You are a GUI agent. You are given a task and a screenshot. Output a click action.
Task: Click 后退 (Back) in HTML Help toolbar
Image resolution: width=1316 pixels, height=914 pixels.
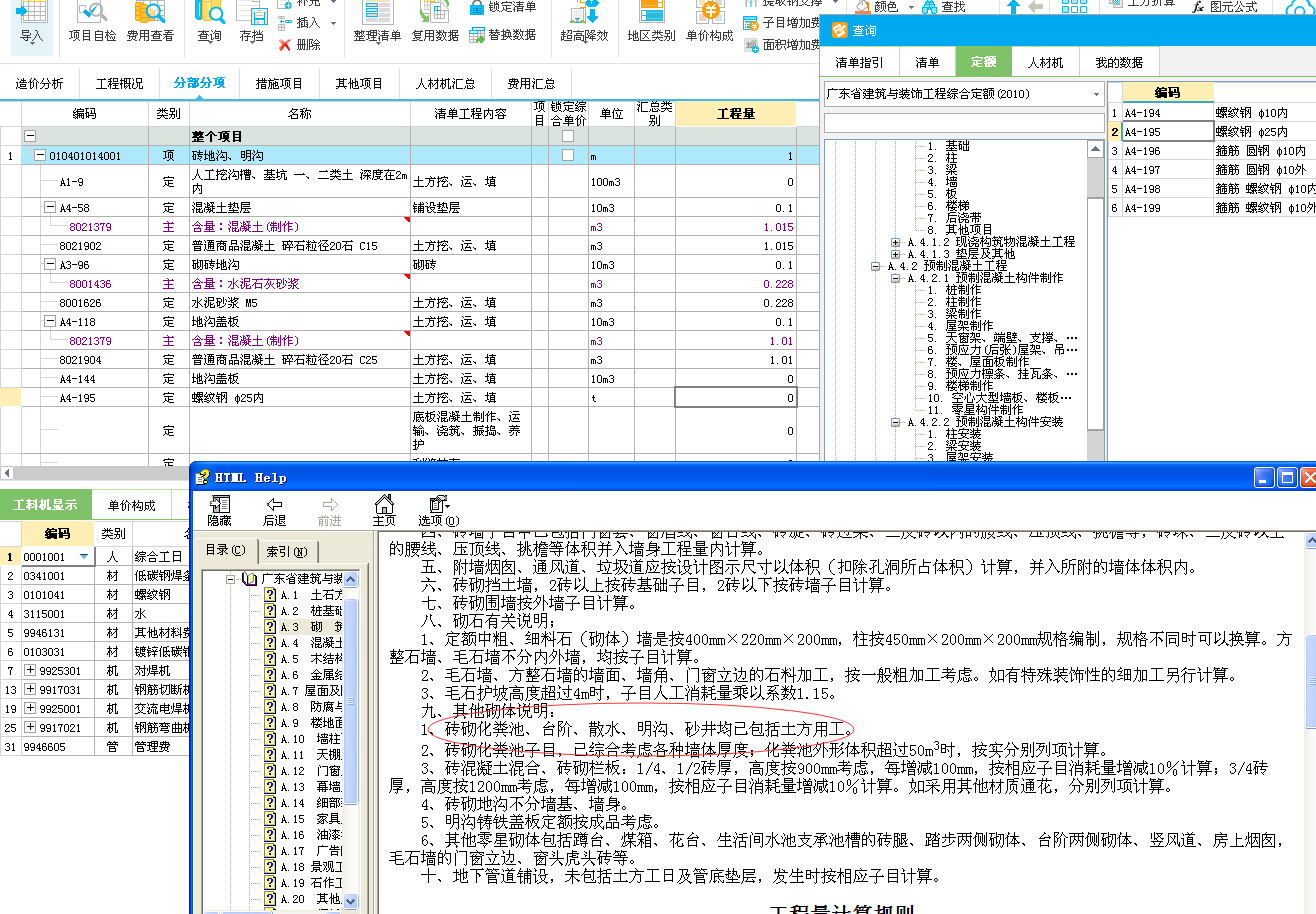(274, 511)
